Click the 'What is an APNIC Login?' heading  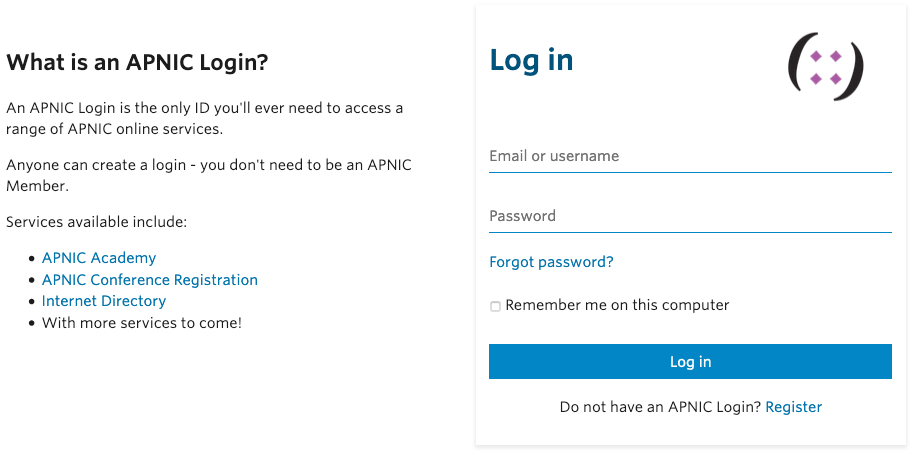[138, 62]
